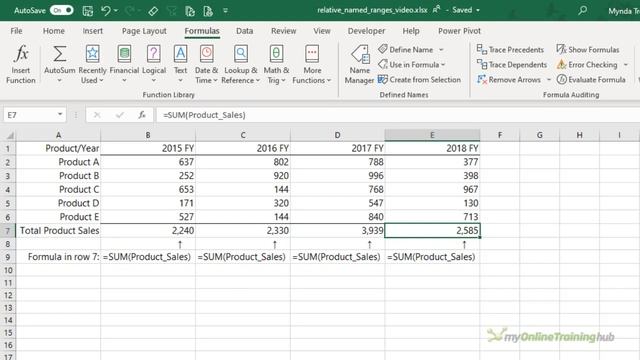Expand the Remove Arrows dropdown arrow
640x360 pixels.
(x=549, y=80)
